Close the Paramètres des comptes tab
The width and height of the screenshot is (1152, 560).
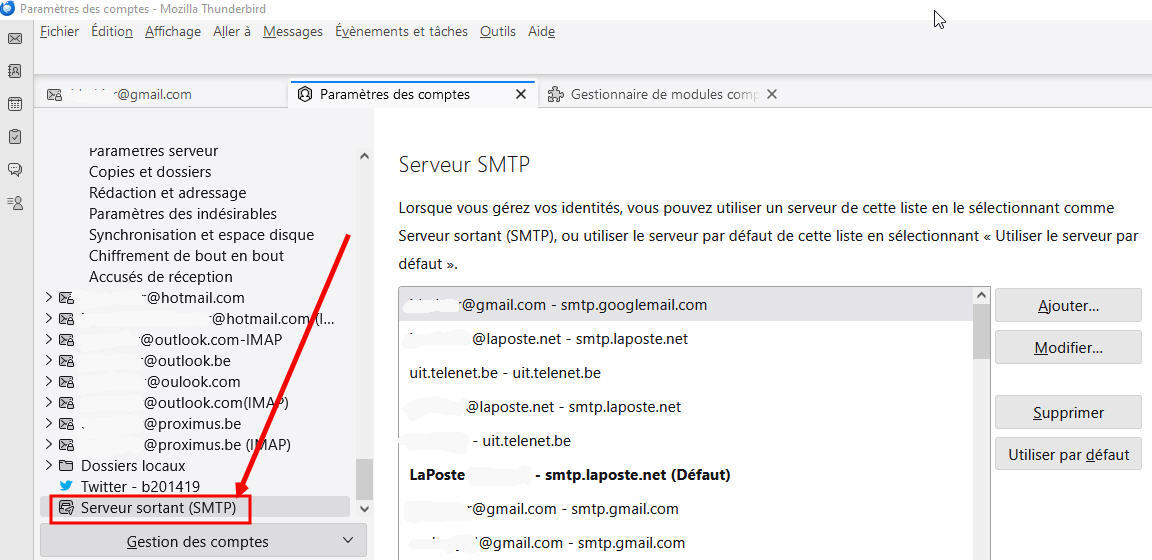521,94
